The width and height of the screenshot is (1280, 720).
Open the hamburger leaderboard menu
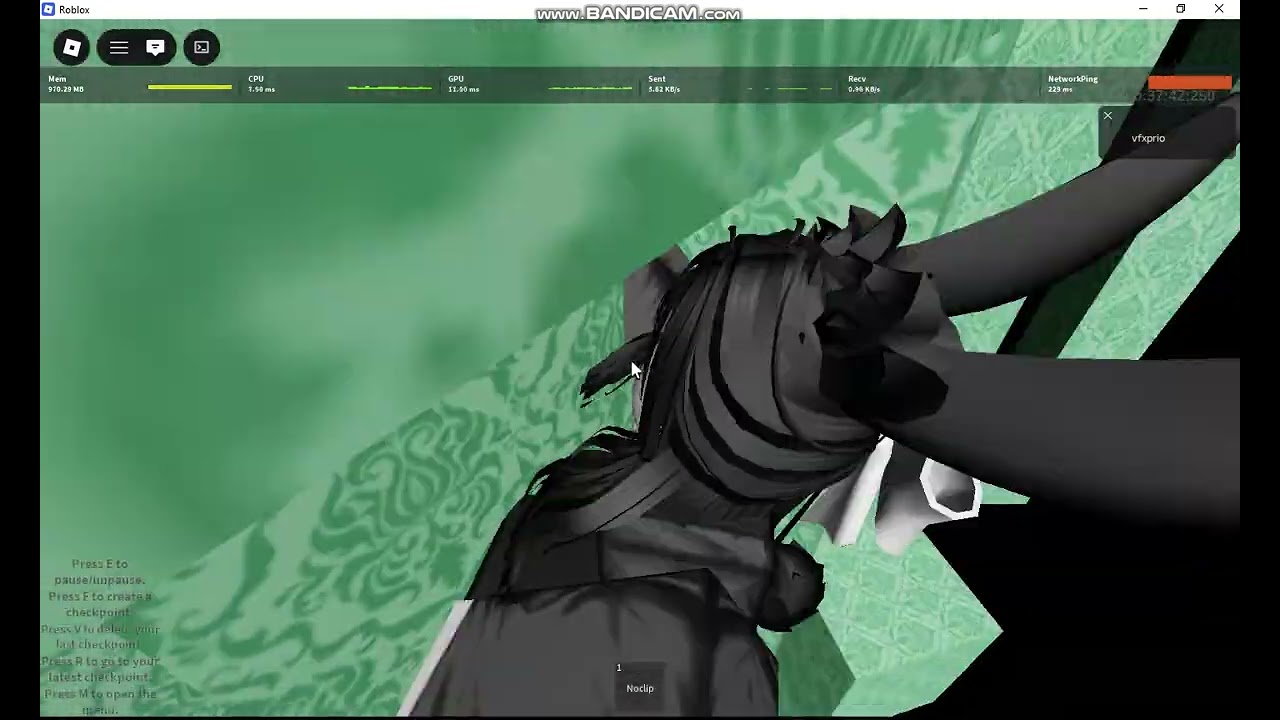point(119,47)
